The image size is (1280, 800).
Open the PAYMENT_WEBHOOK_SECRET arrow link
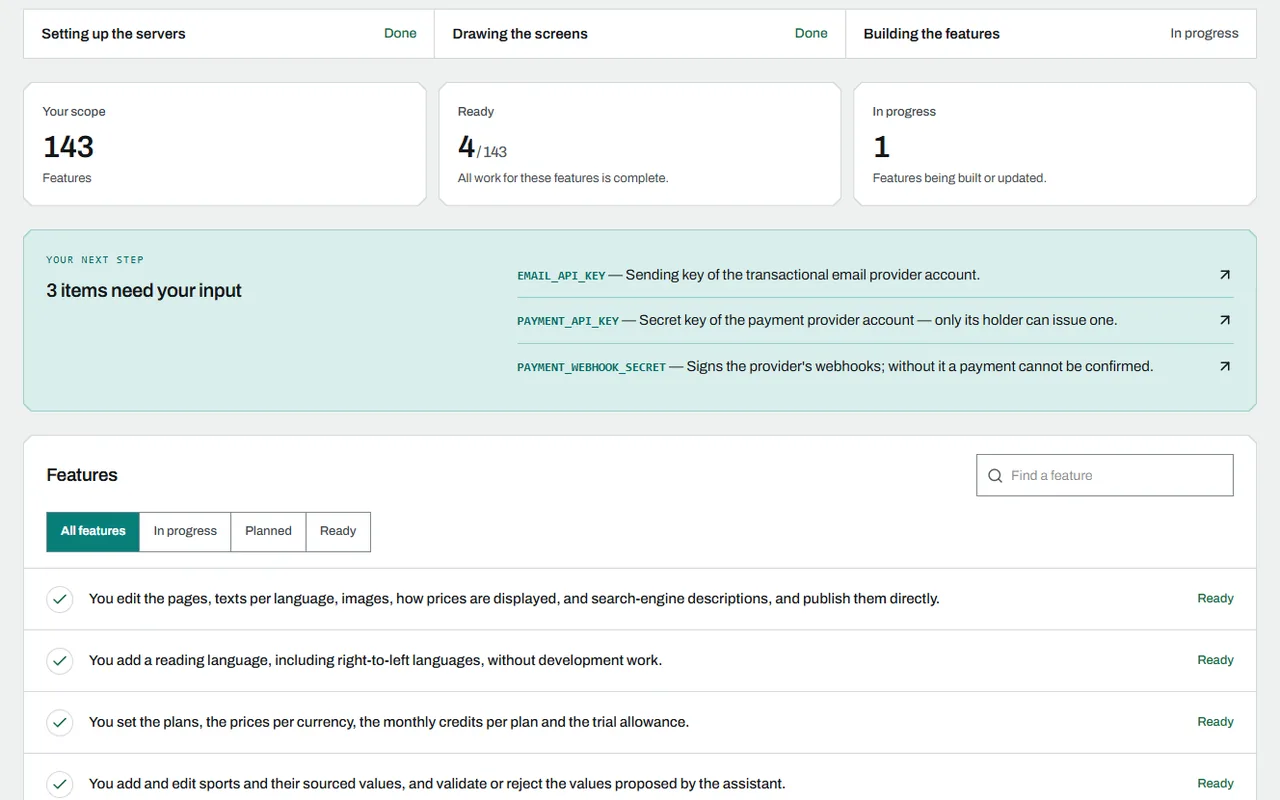1225,366
